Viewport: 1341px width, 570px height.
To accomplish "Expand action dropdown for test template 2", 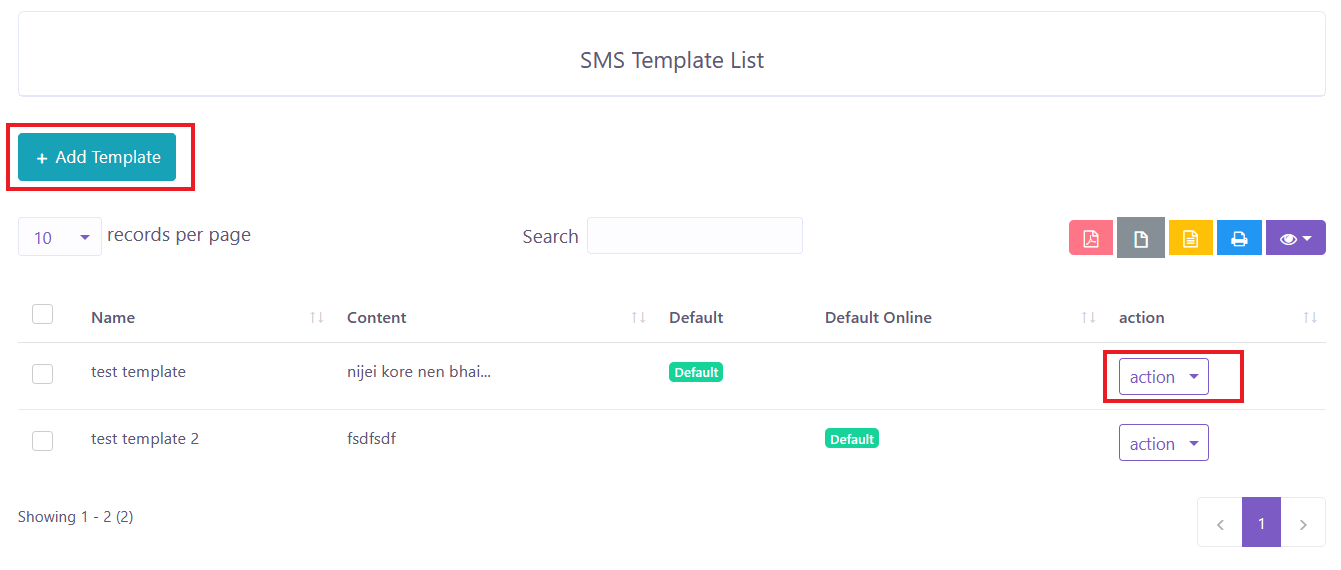I will (1163, 443).
